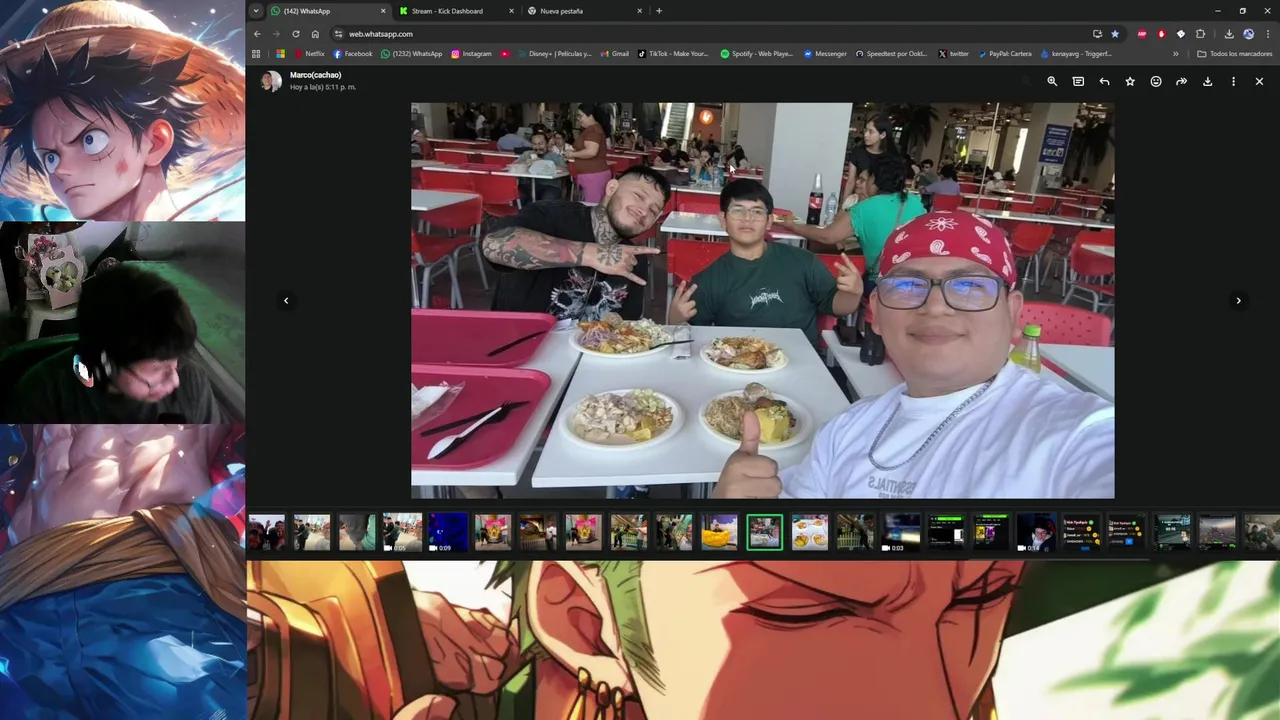The width and height of the screenshot is (1280, 720).
Task: Select the yellow fruit thumbnail
Action: pos(719,532)
